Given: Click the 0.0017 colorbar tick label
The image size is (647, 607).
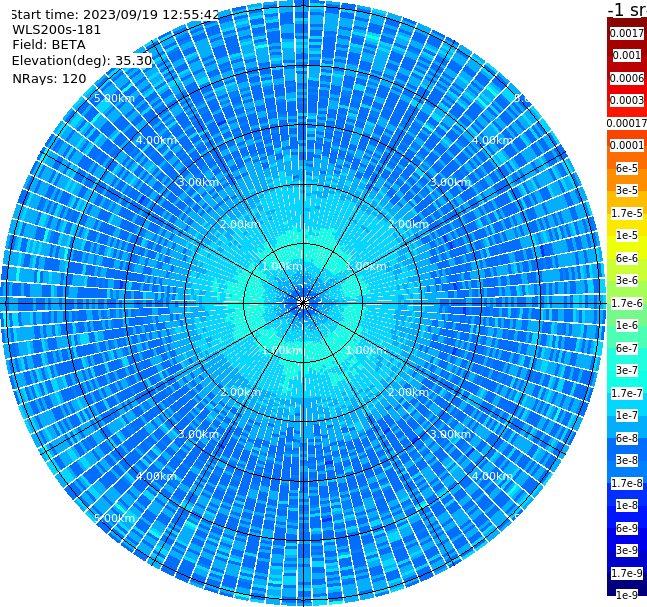Looking at the screenshot, I should tap(627, 33).
